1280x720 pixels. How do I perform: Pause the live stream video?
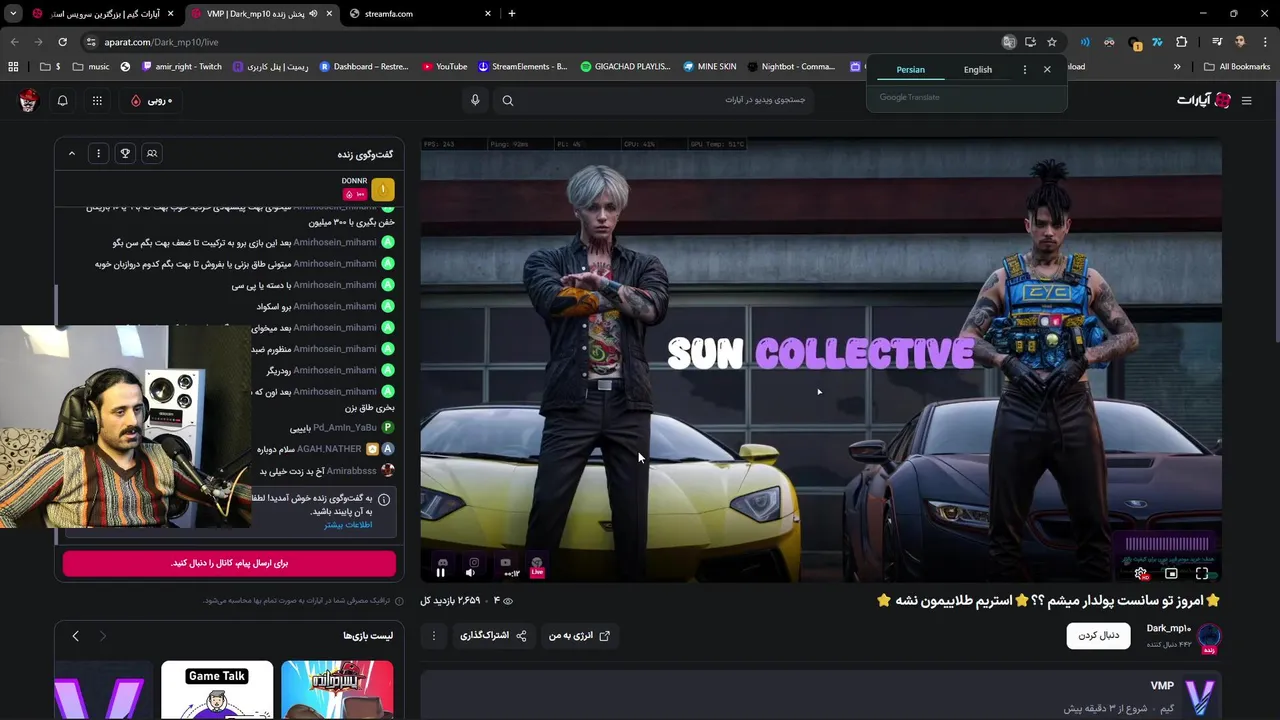click(440, 573)
